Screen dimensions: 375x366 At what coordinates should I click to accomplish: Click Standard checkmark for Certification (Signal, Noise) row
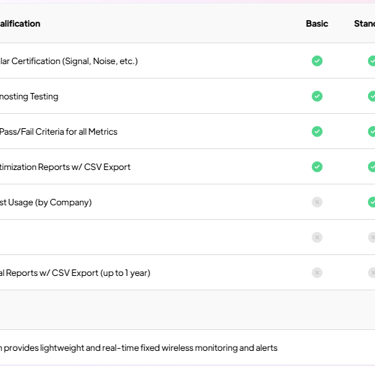click(x=371, y=61)
